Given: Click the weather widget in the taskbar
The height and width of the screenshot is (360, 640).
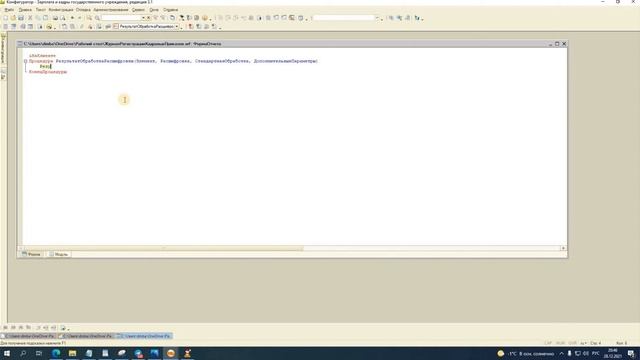Looking at the screenshot, I should point(525,353).
